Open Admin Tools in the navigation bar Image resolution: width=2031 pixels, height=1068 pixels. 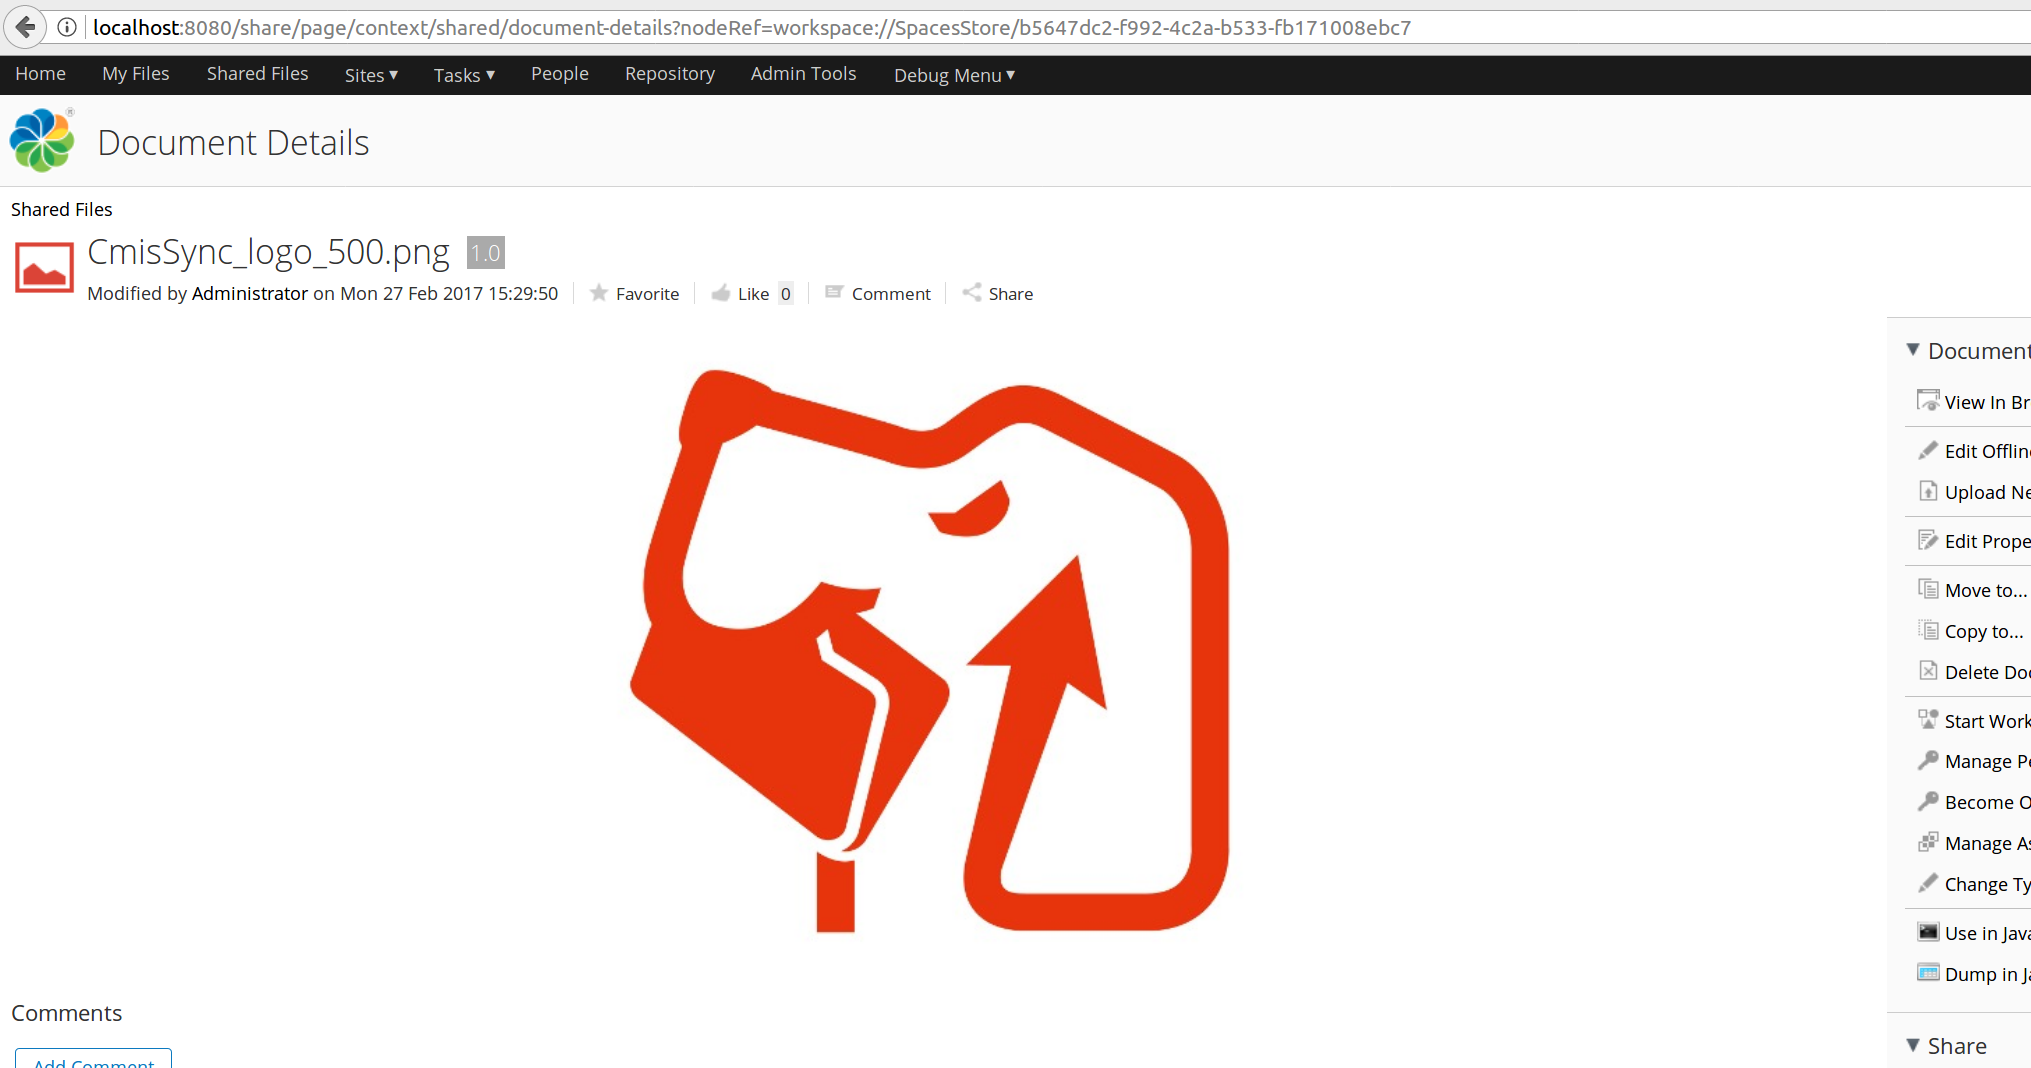pyautogui.click(x=803, y=74)
